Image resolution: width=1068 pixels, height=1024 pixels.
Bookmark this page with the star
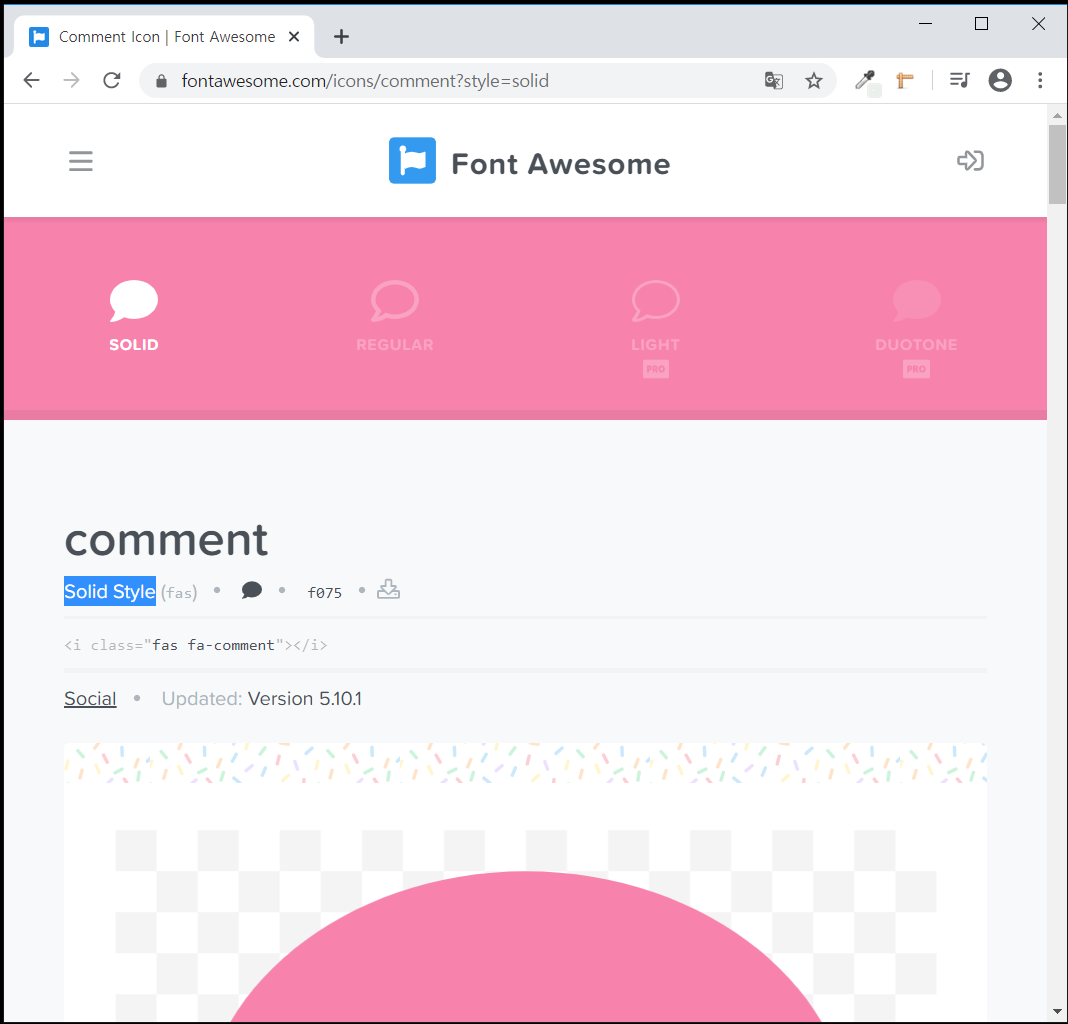coord(814,81)
